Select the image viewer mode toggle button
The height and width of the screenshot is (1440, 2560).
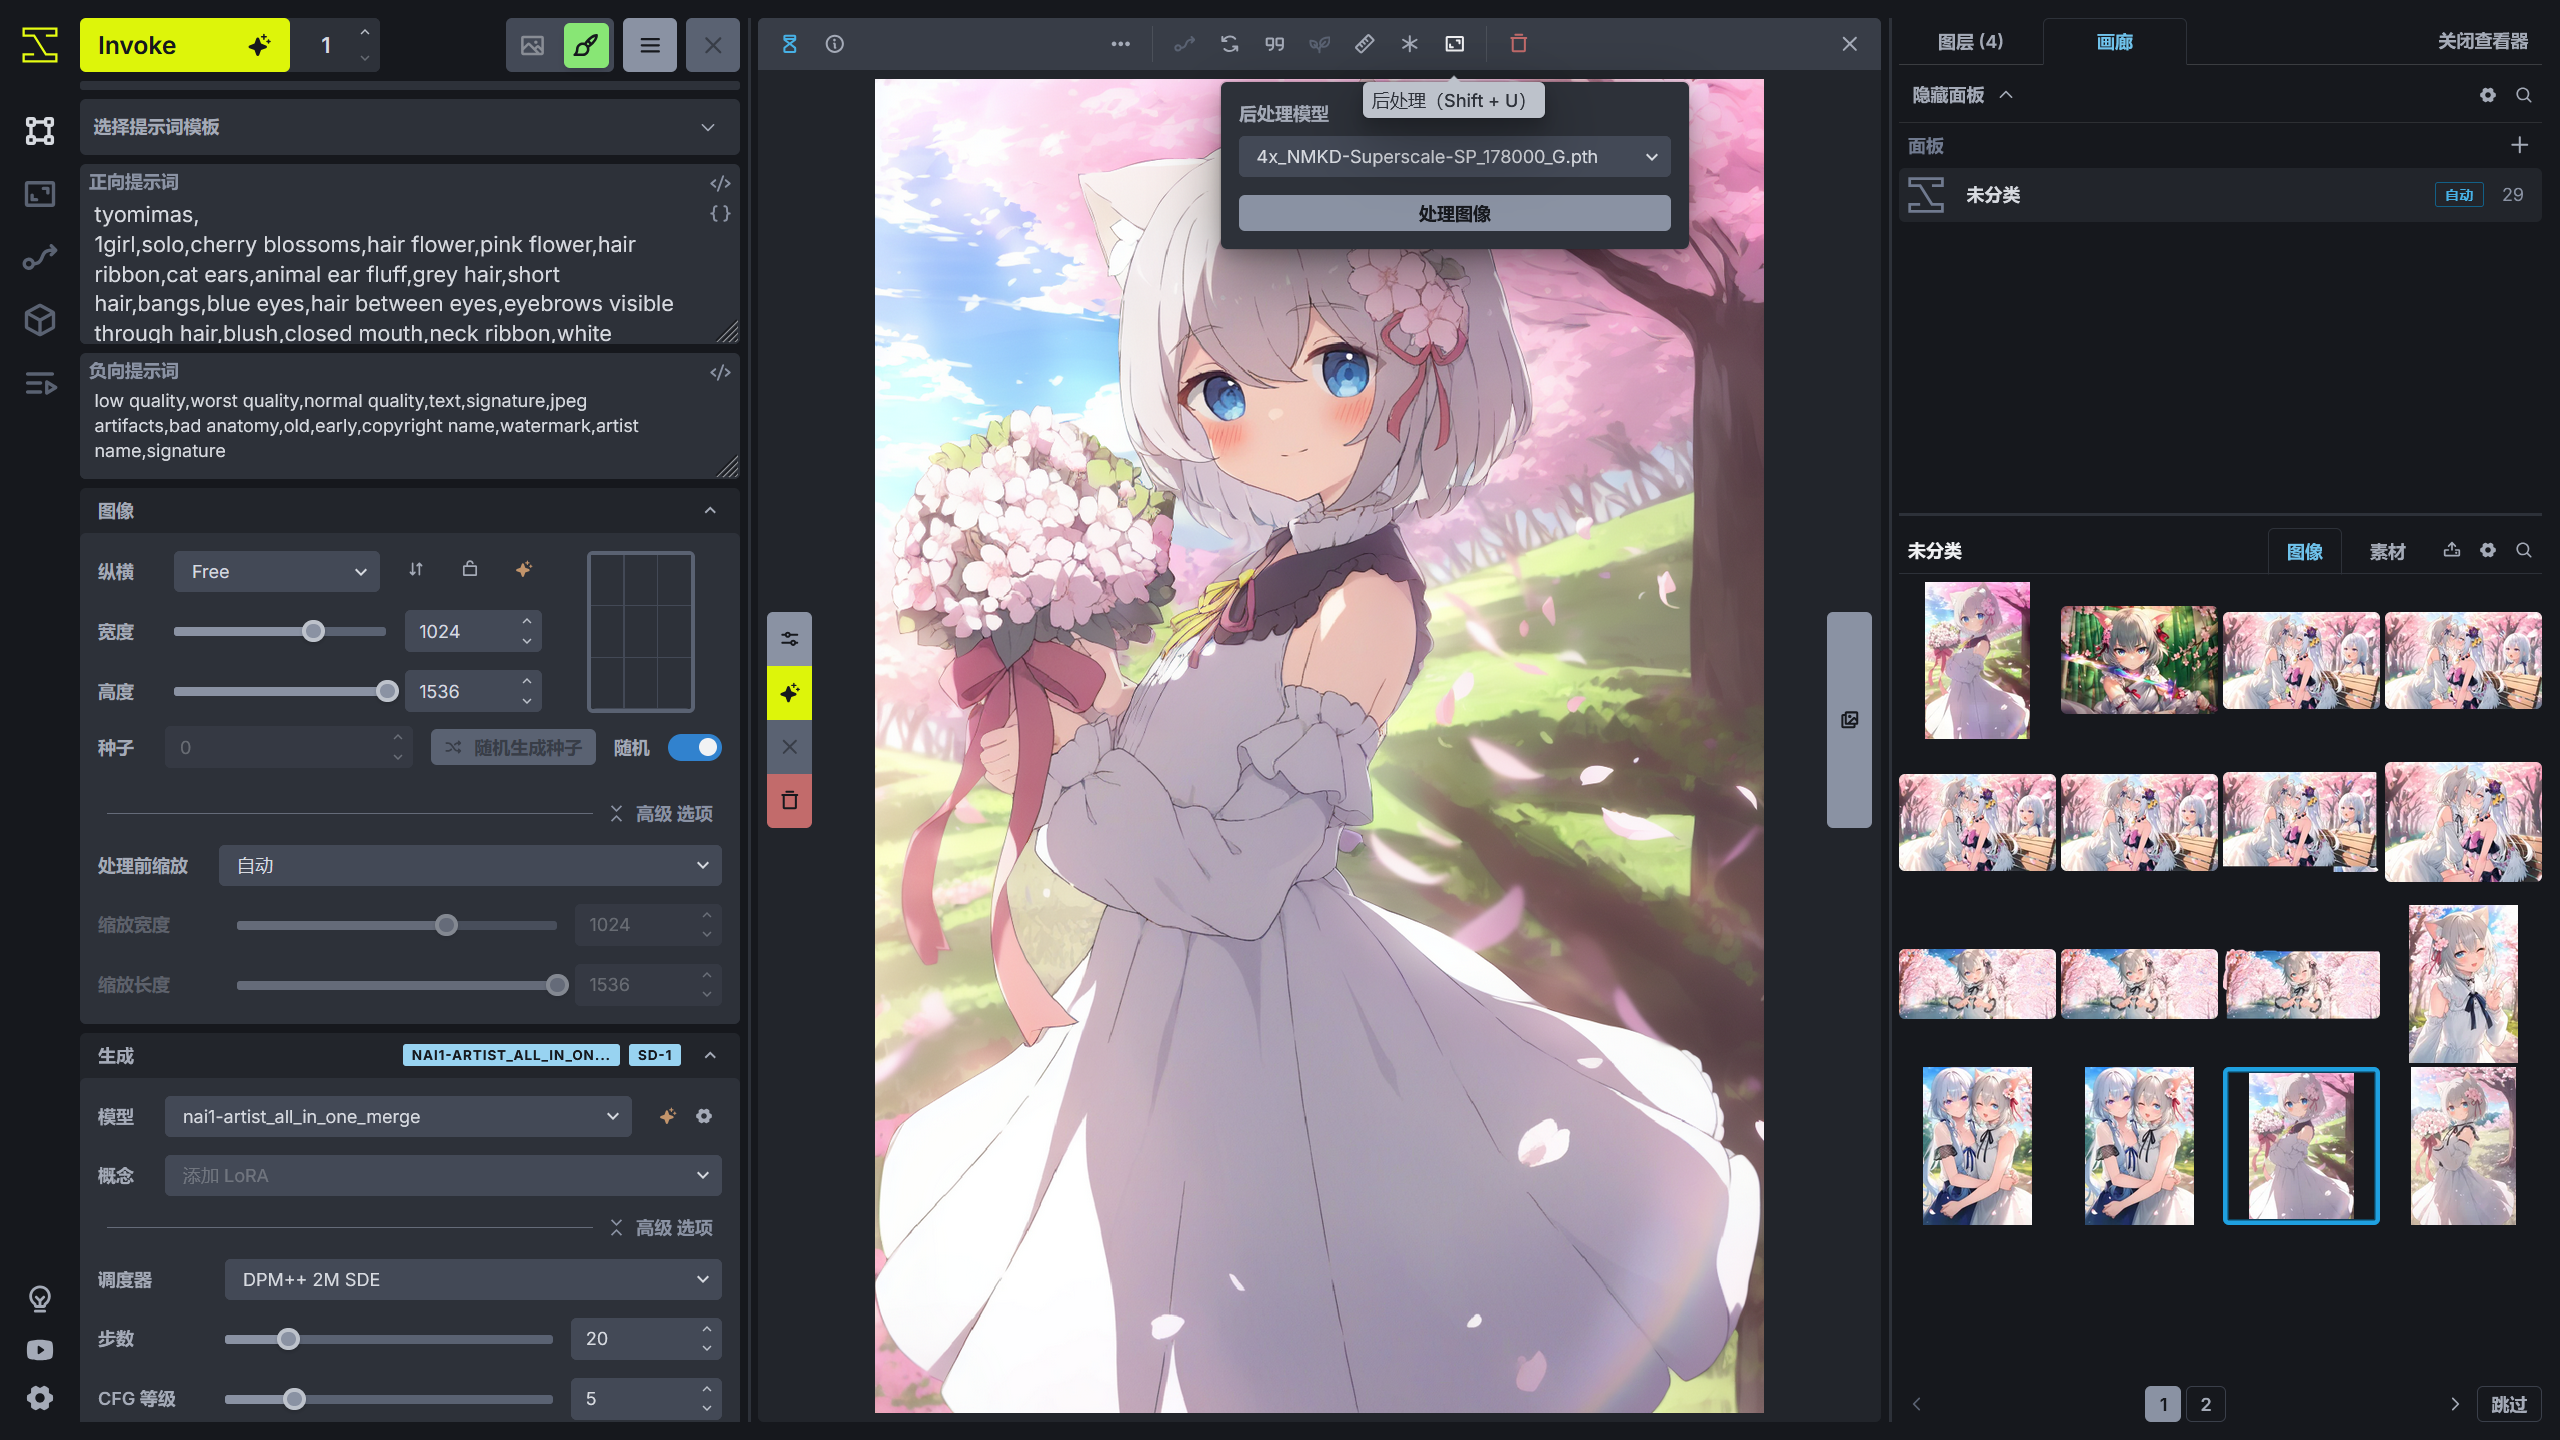click(531, 44)
